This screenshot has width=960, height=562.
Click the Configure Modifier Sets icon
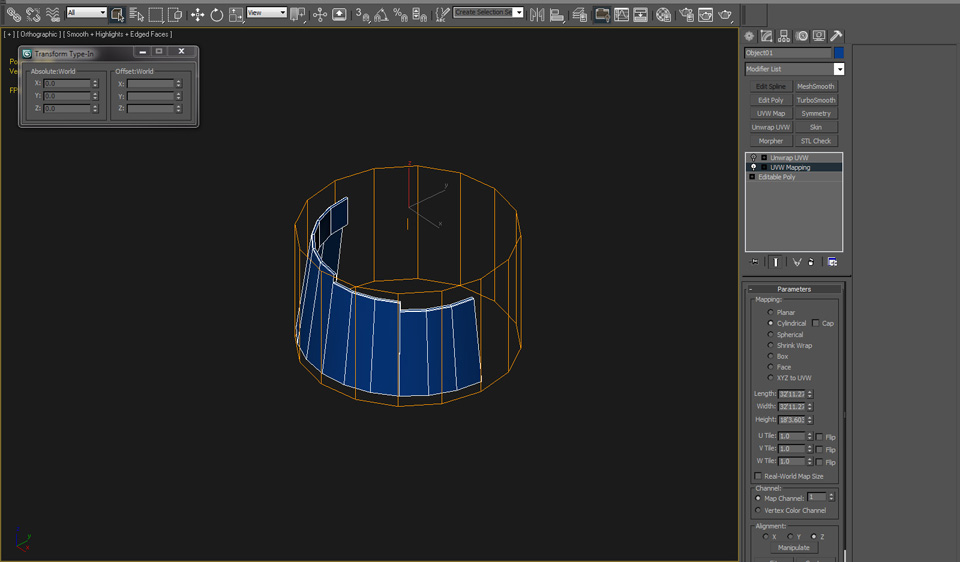pyautogui.click(x=832, y=262)
